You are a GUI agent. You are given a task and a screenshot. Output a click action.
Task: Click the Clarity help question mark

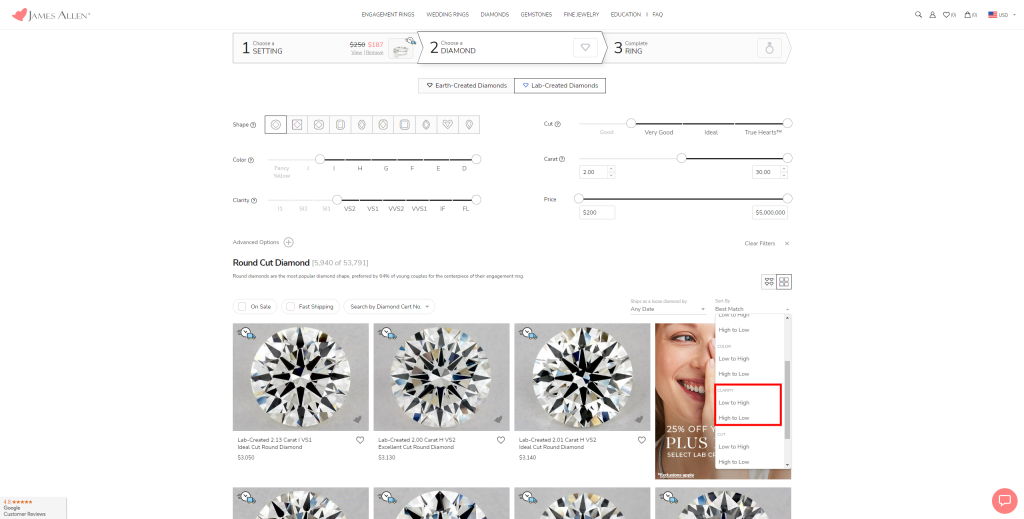point(254,200)
